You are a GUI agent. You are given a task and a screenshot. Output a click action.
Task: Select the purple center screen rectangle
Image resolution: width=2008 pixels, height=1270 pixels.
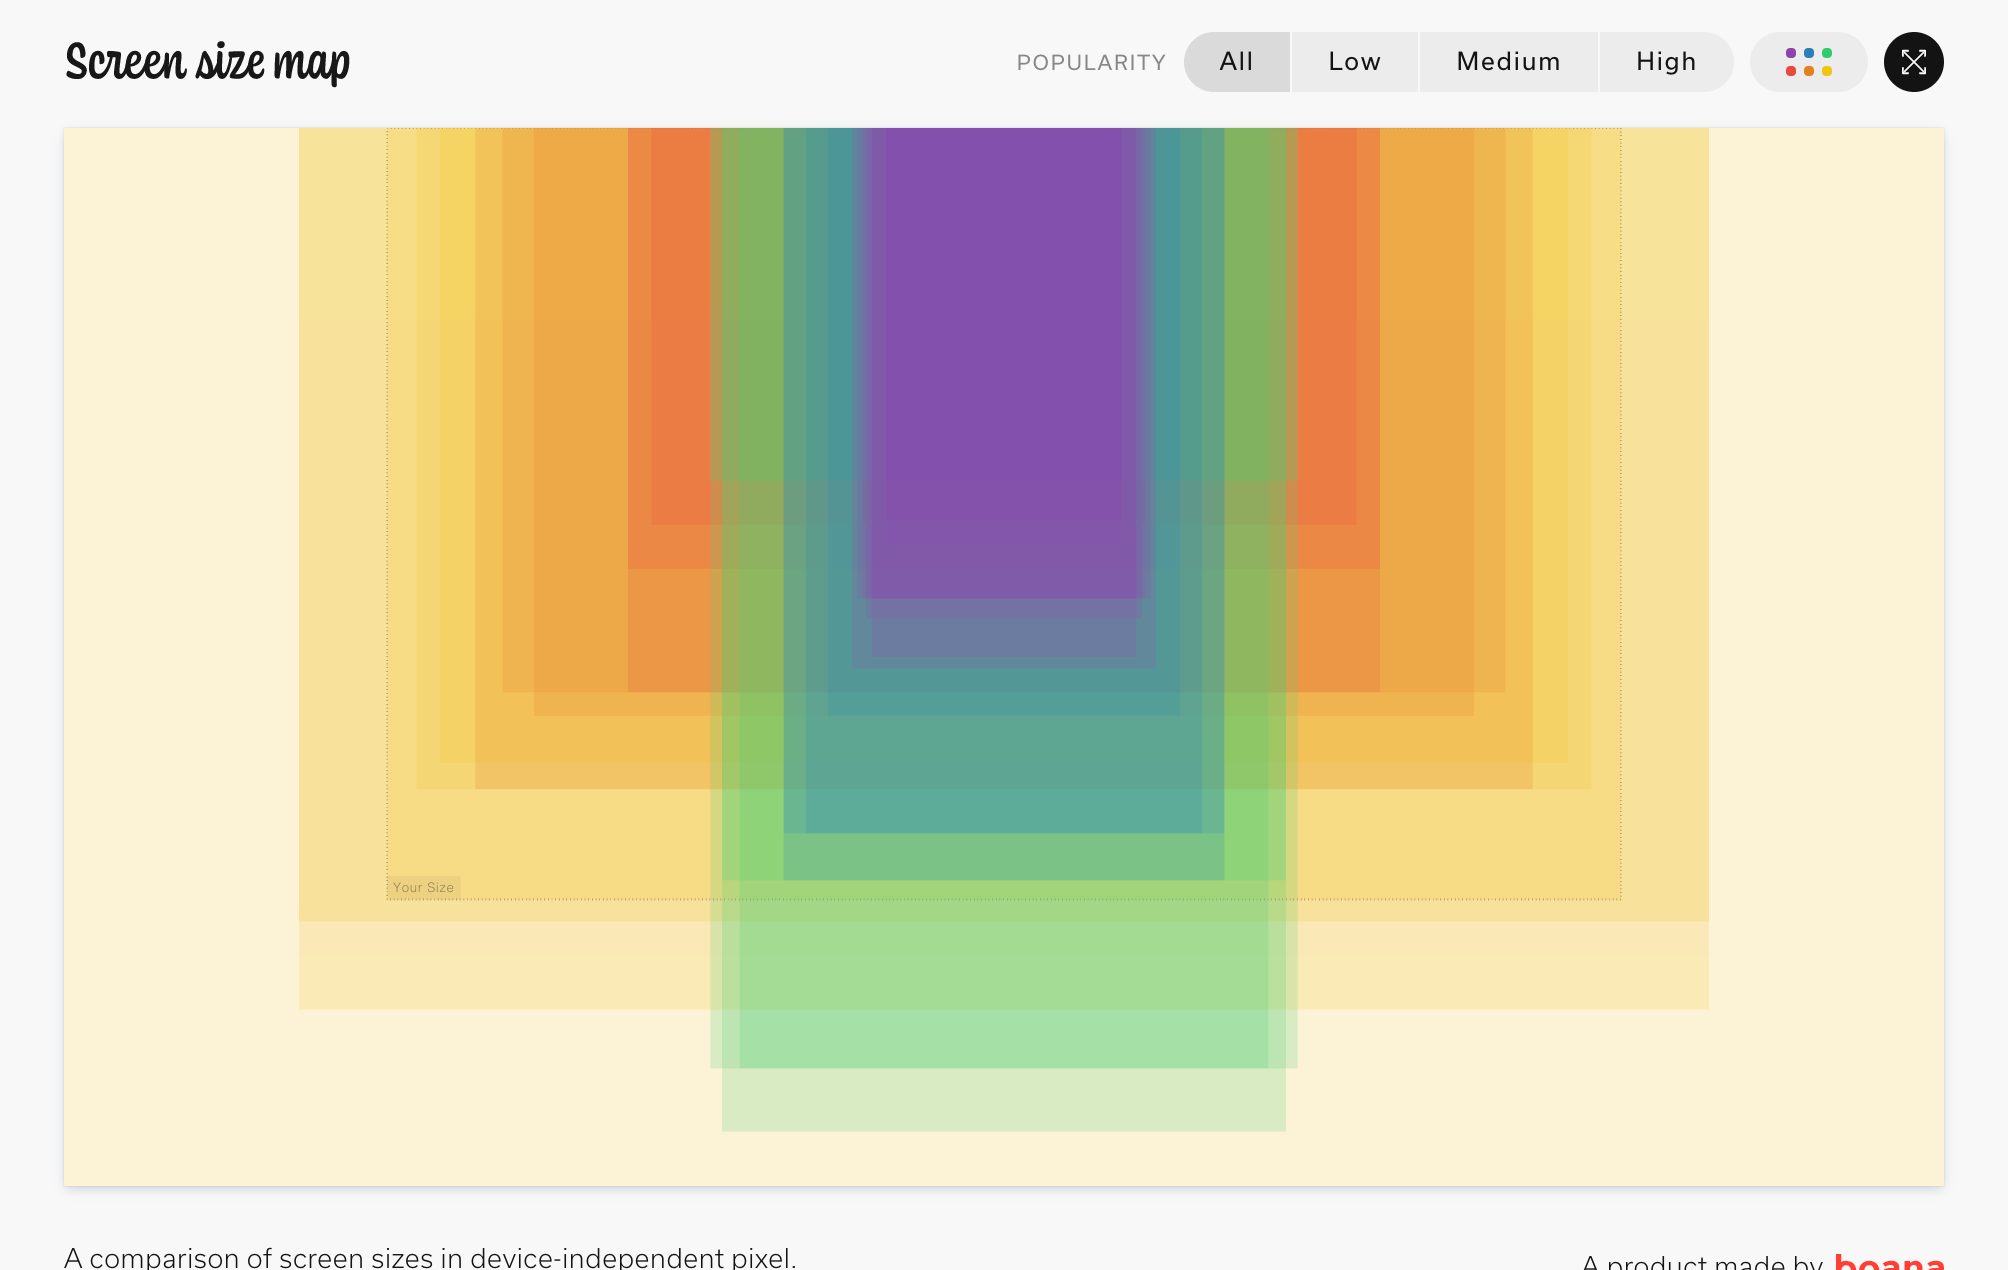coord(1003,350)
